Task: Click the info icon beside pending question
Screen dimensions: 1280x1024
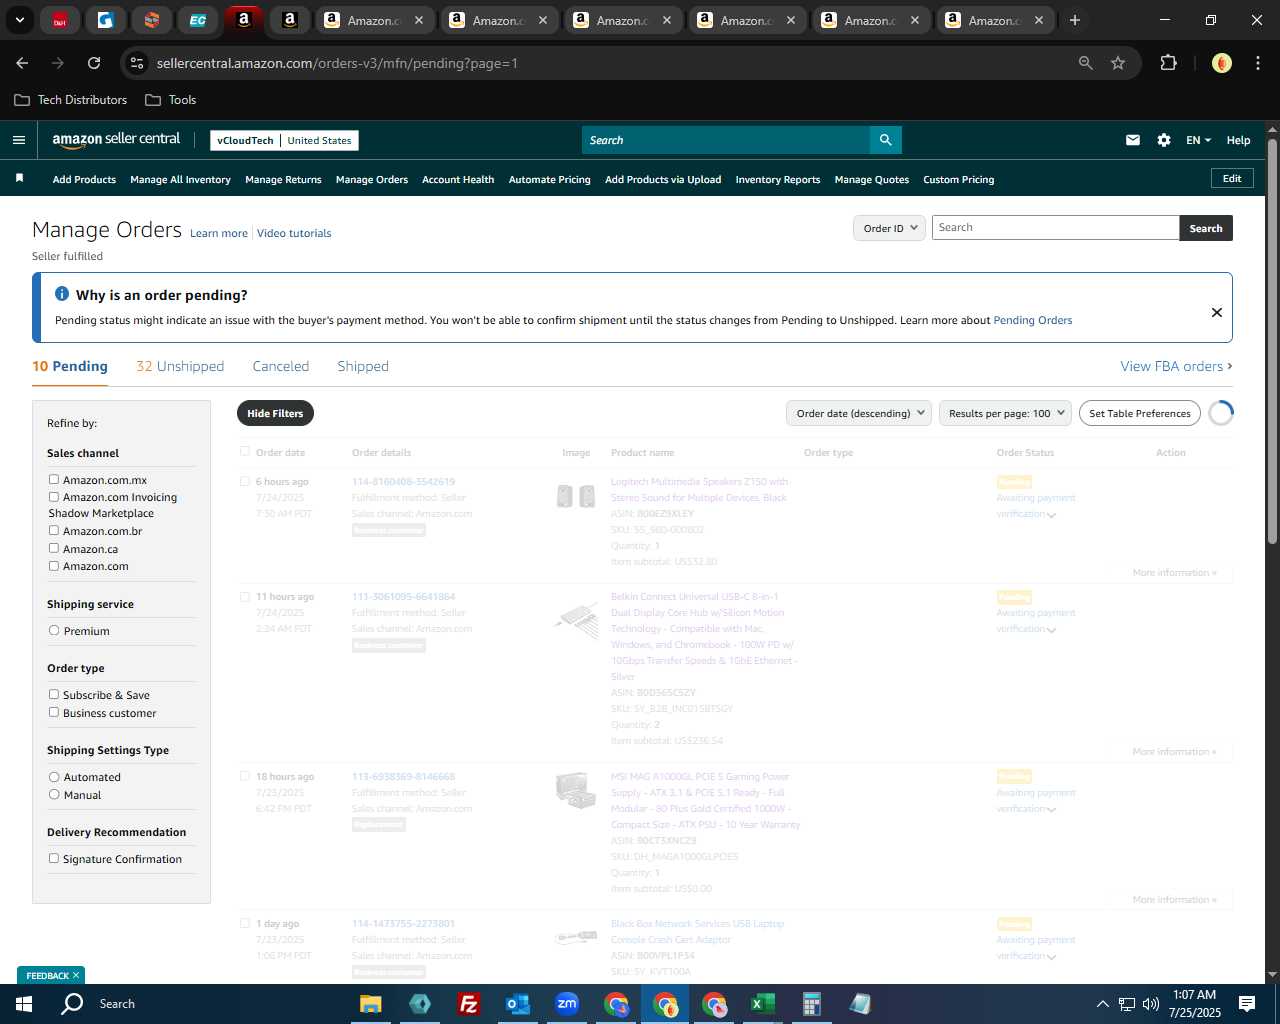Action: click(x=62, y=294)
